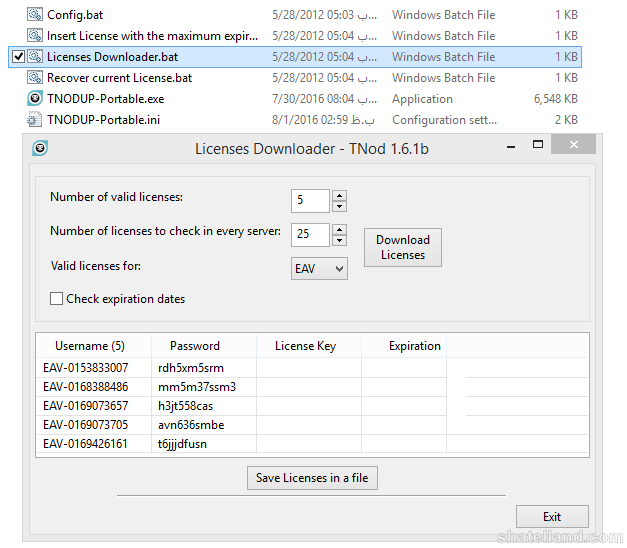Select username EAV-0168388486 row
Viewport: 627px width, 548px height.
click(86, 387)
